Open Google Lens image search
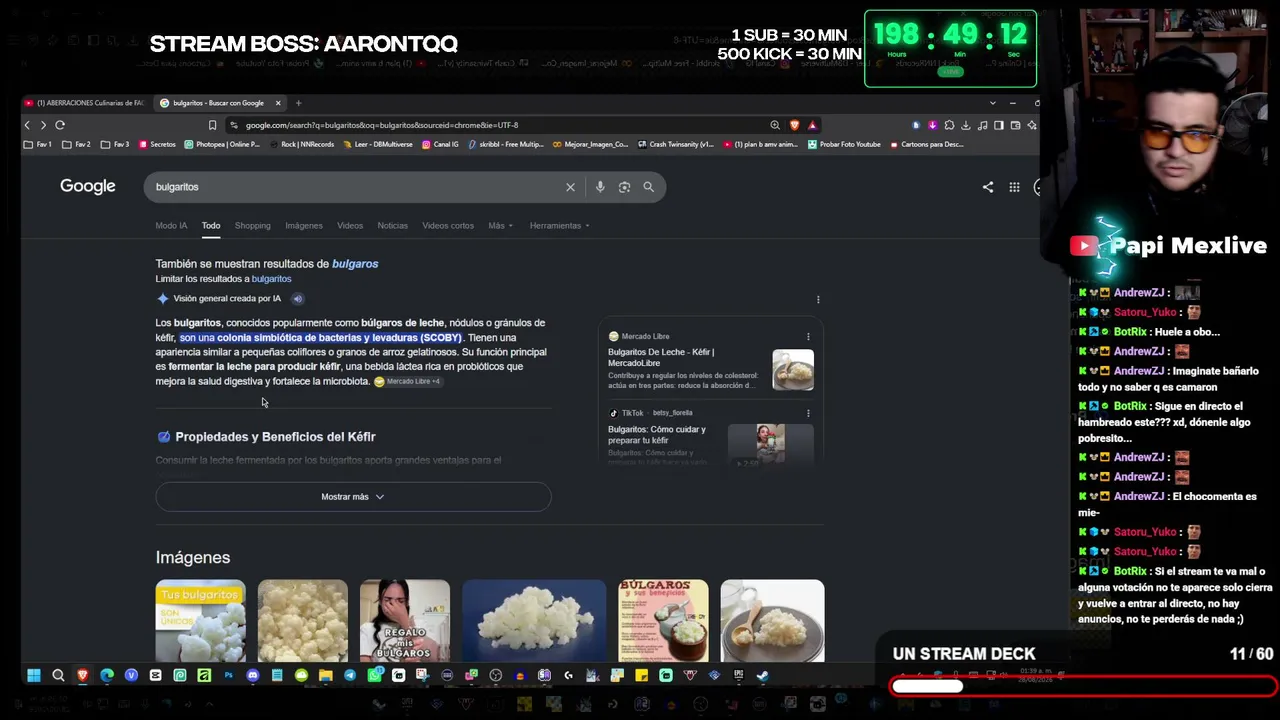Image resolution: width=1280 pixels, height=720 pixels. click(x=624, y=187)
